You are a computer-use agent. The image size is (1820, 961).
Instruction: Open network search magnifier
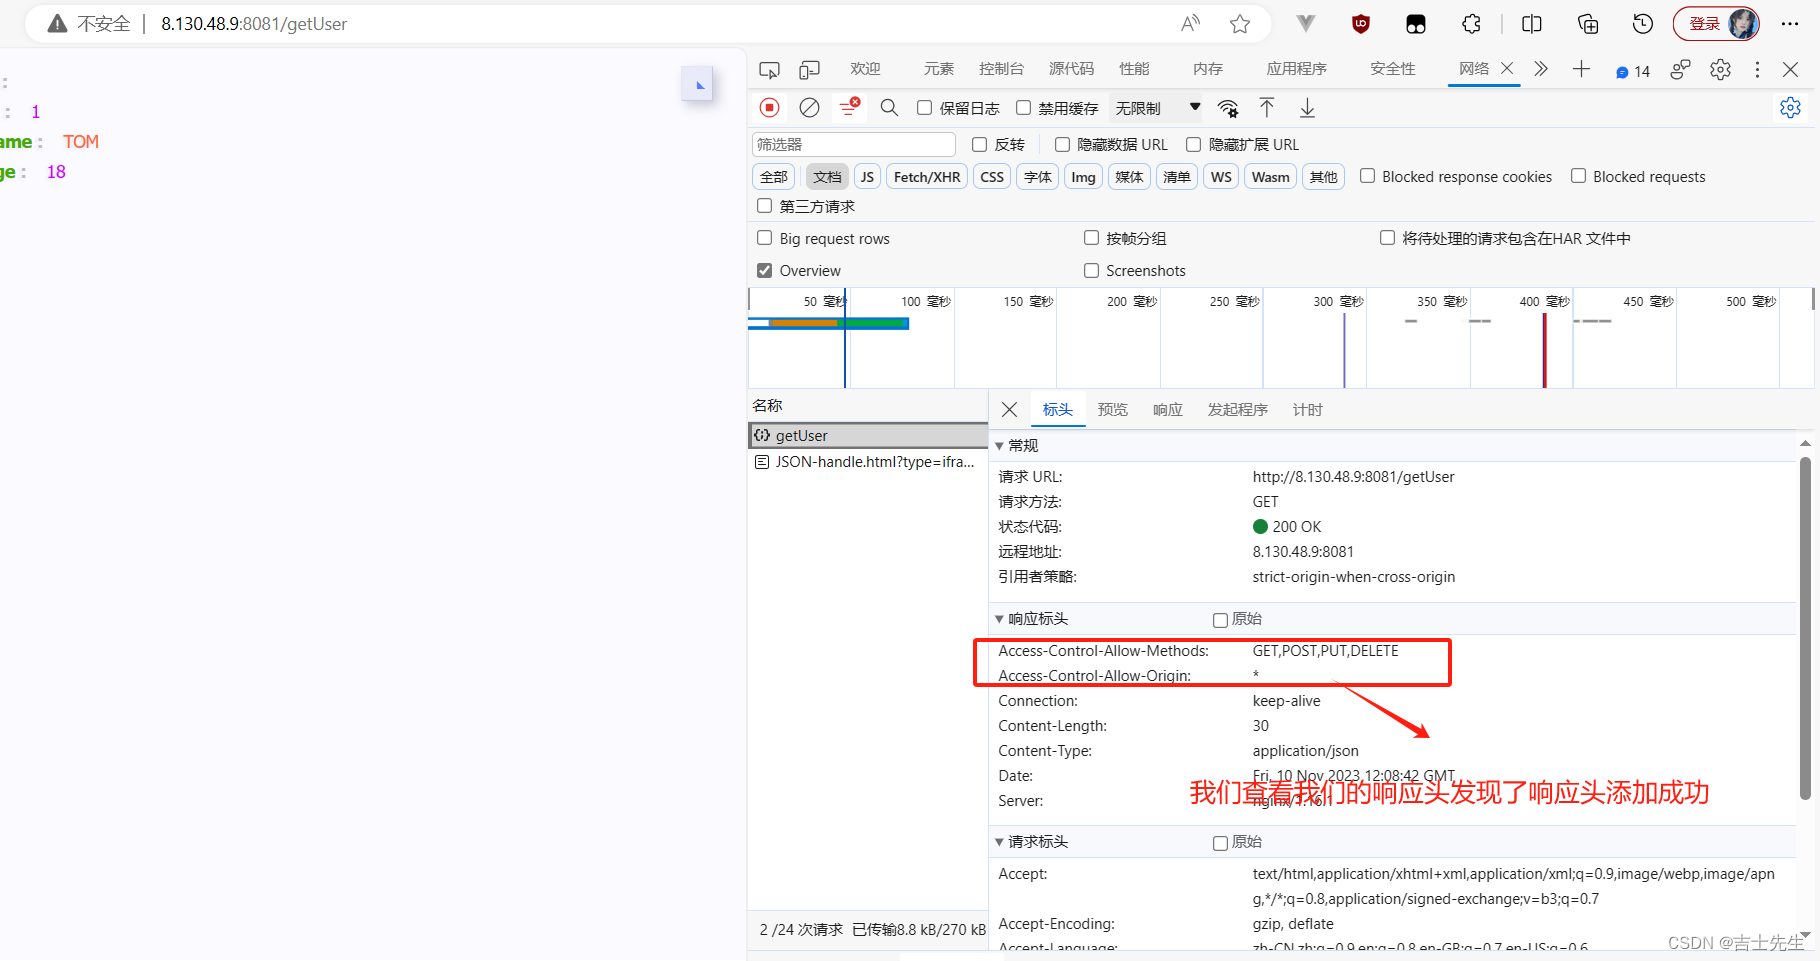tap(889, 107)
